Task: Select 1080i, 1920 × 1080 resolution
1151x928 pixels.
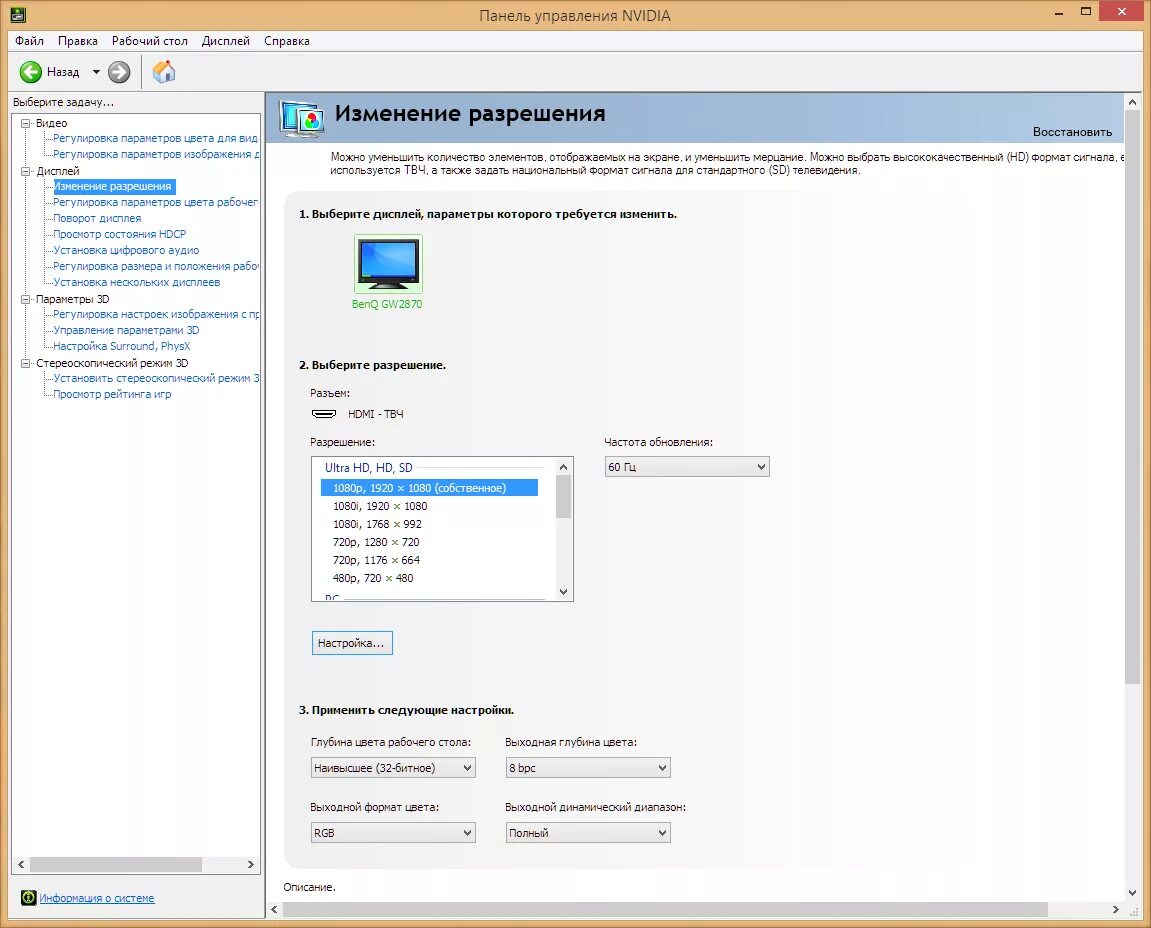Action: click(x=380, y=507)
